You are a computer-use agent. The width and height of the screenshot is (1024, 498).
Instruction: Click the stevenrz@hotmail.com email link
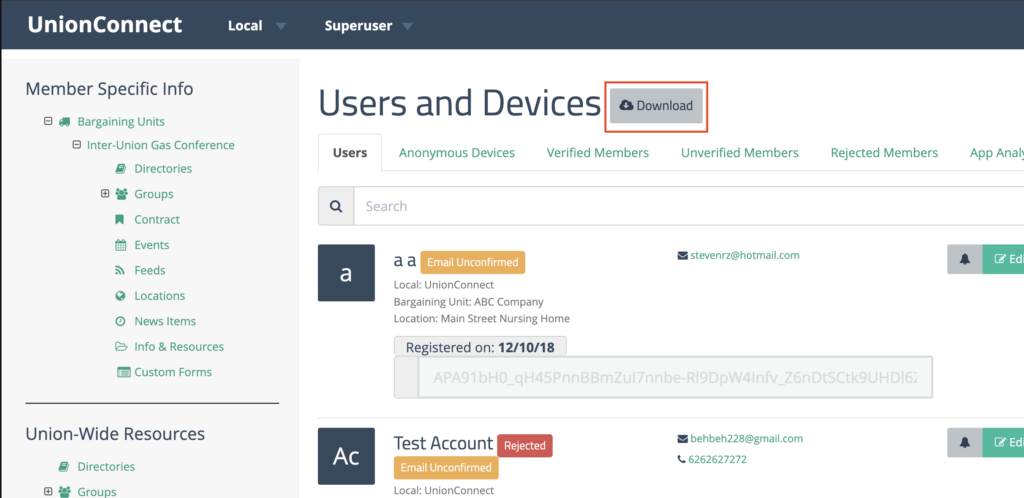(744, 255)
